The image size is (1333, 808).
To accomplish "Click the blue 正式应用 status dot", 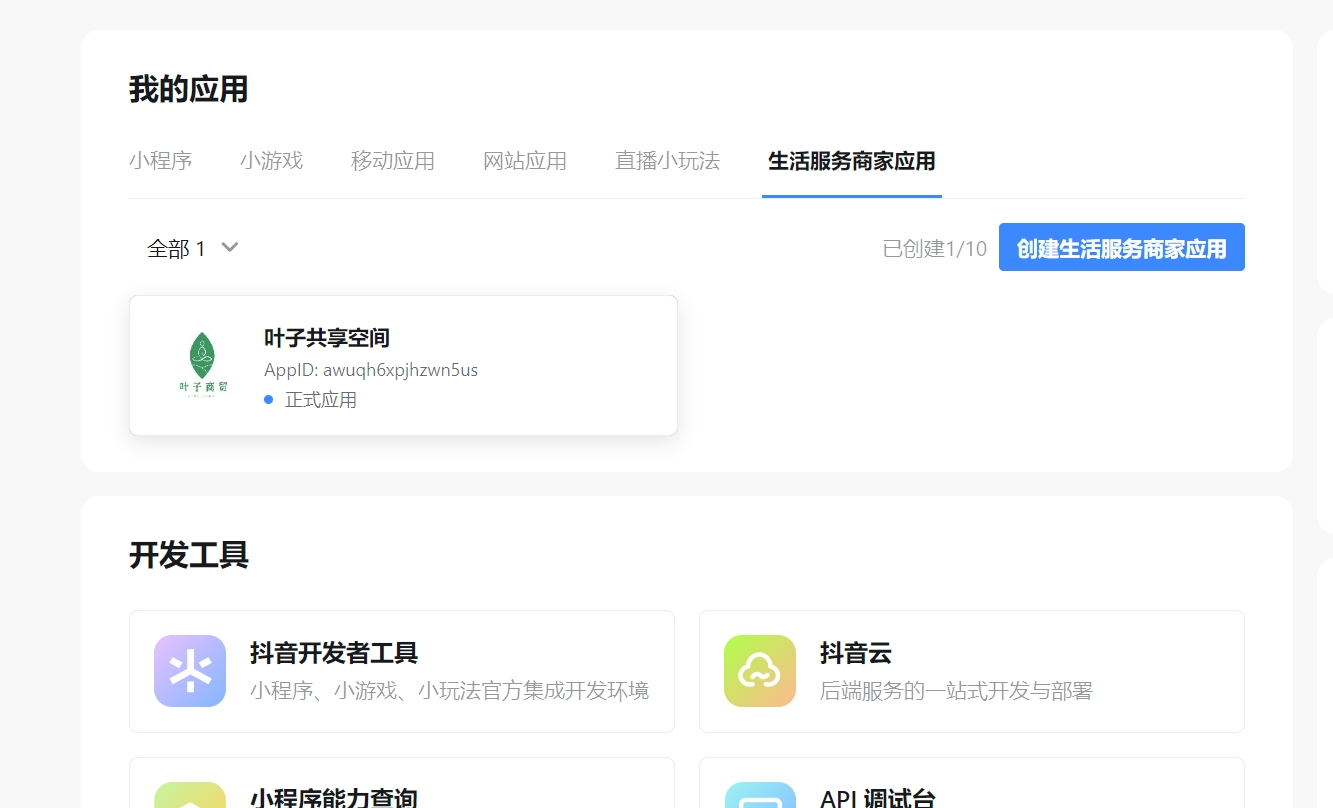I will pos(269,400).
